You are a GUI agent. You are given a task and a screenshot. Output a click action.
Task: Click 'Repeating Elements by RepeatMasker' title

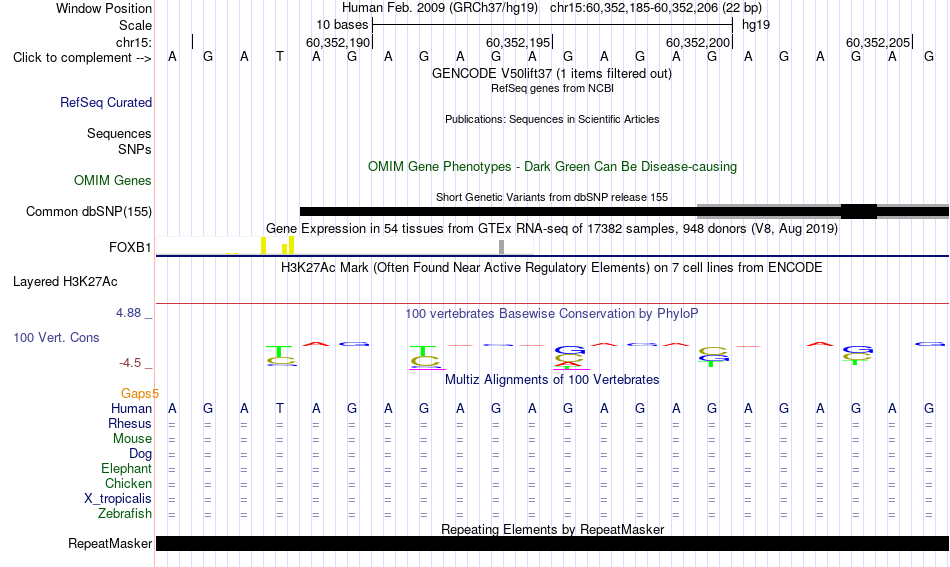point(552,529)
